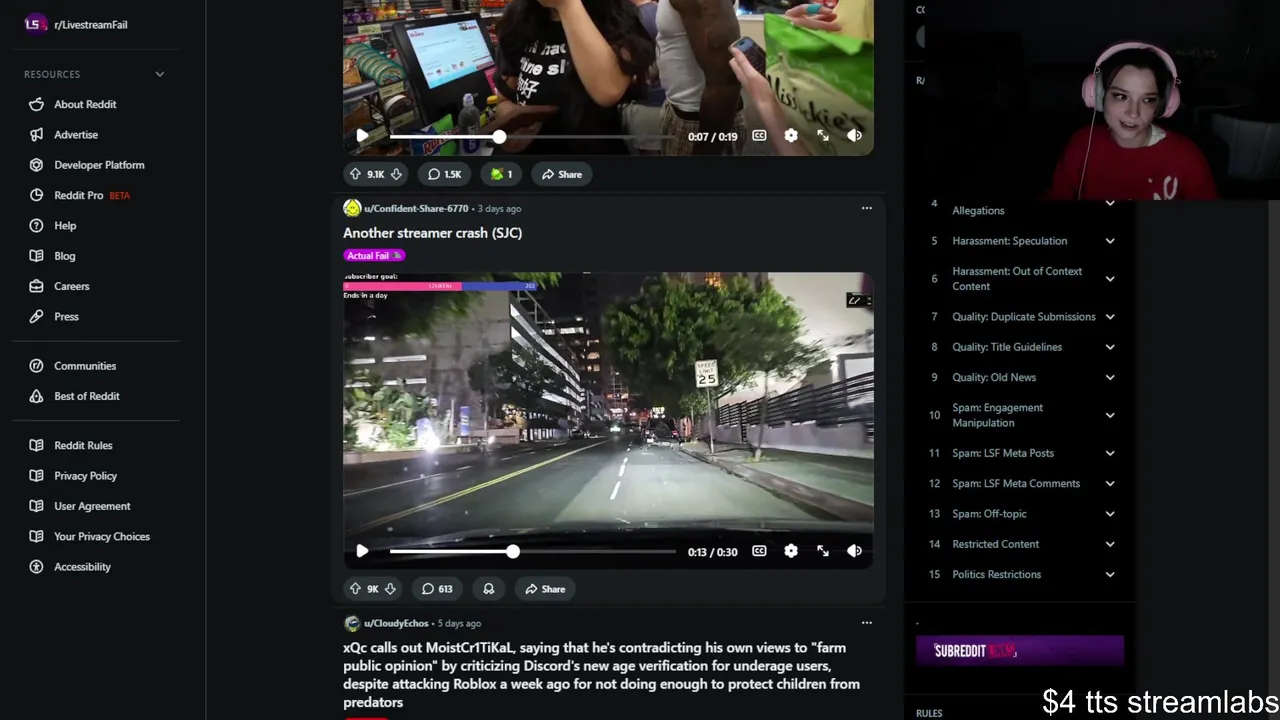This screenshot has height=720, width=1280.
Task: Open the About Reddit link
Action: (85, 104)
